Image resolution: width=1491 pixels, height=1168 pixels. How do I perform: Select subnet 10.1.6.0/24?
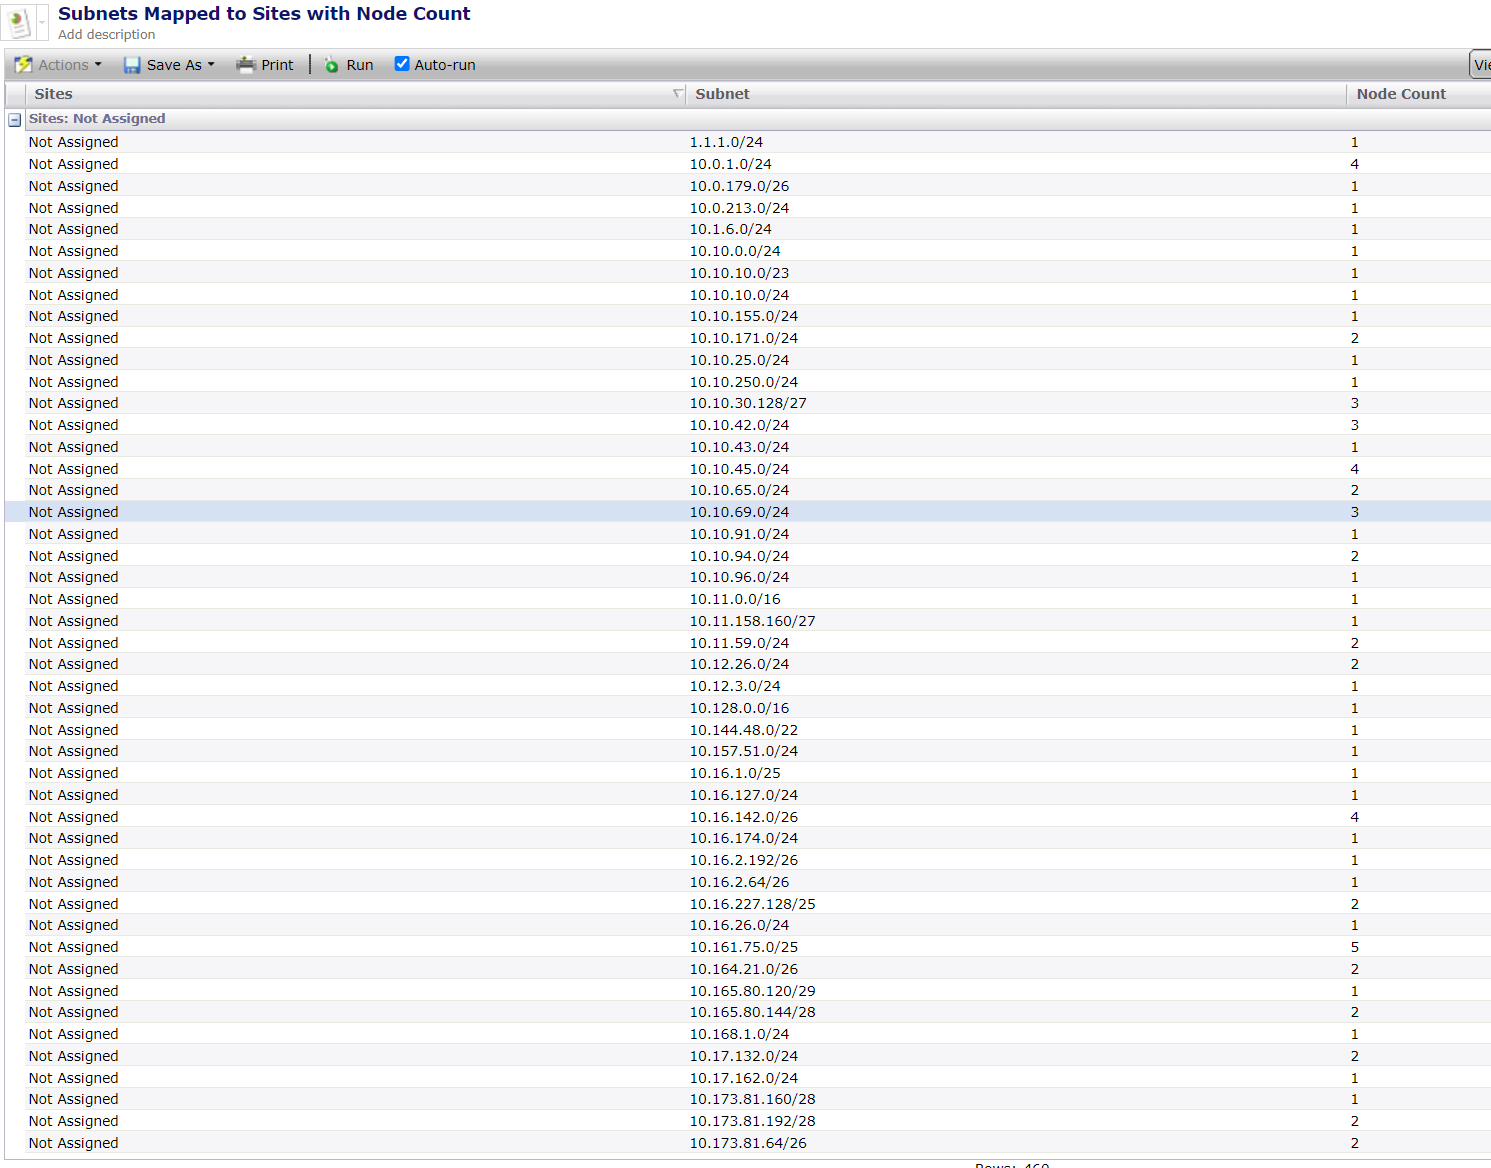pyautogui.click(x=730, y=229)
